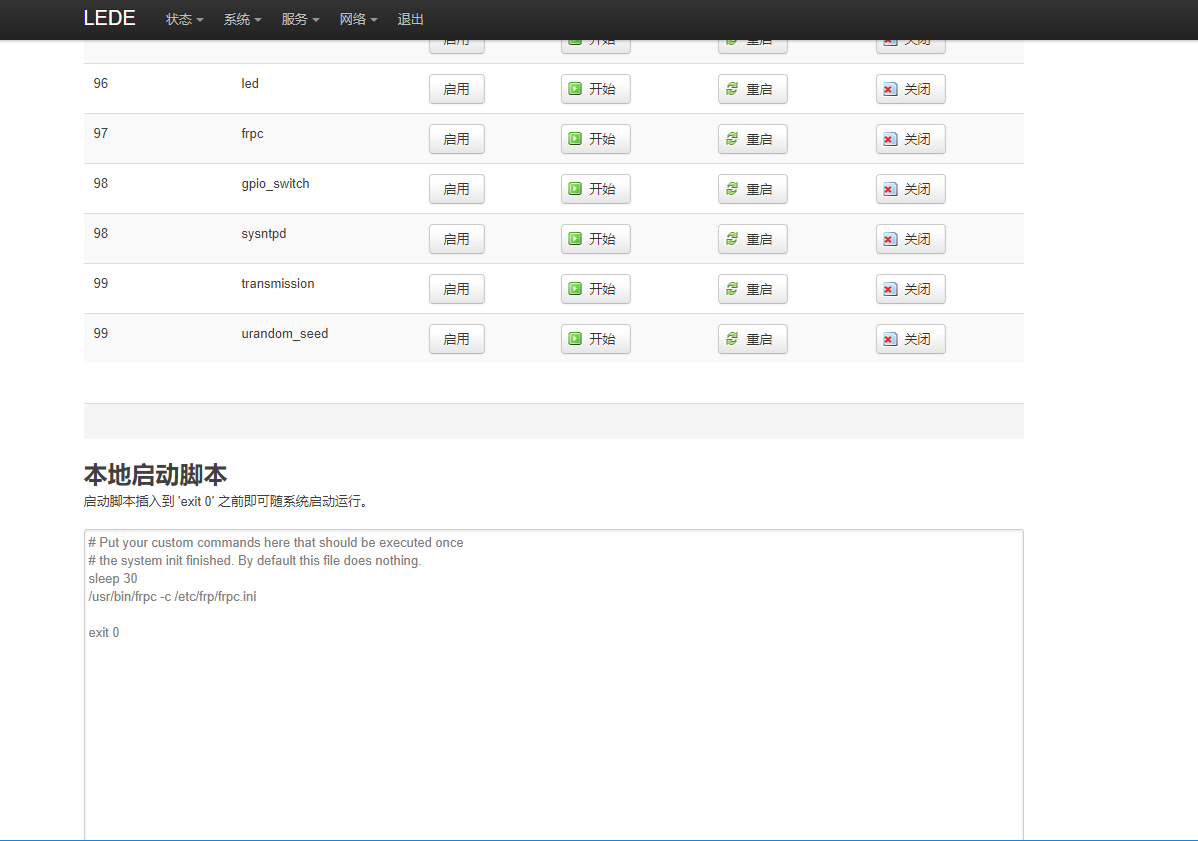
Task: Click the red stop icon for transmission
Action: click(x=890, y=288)
